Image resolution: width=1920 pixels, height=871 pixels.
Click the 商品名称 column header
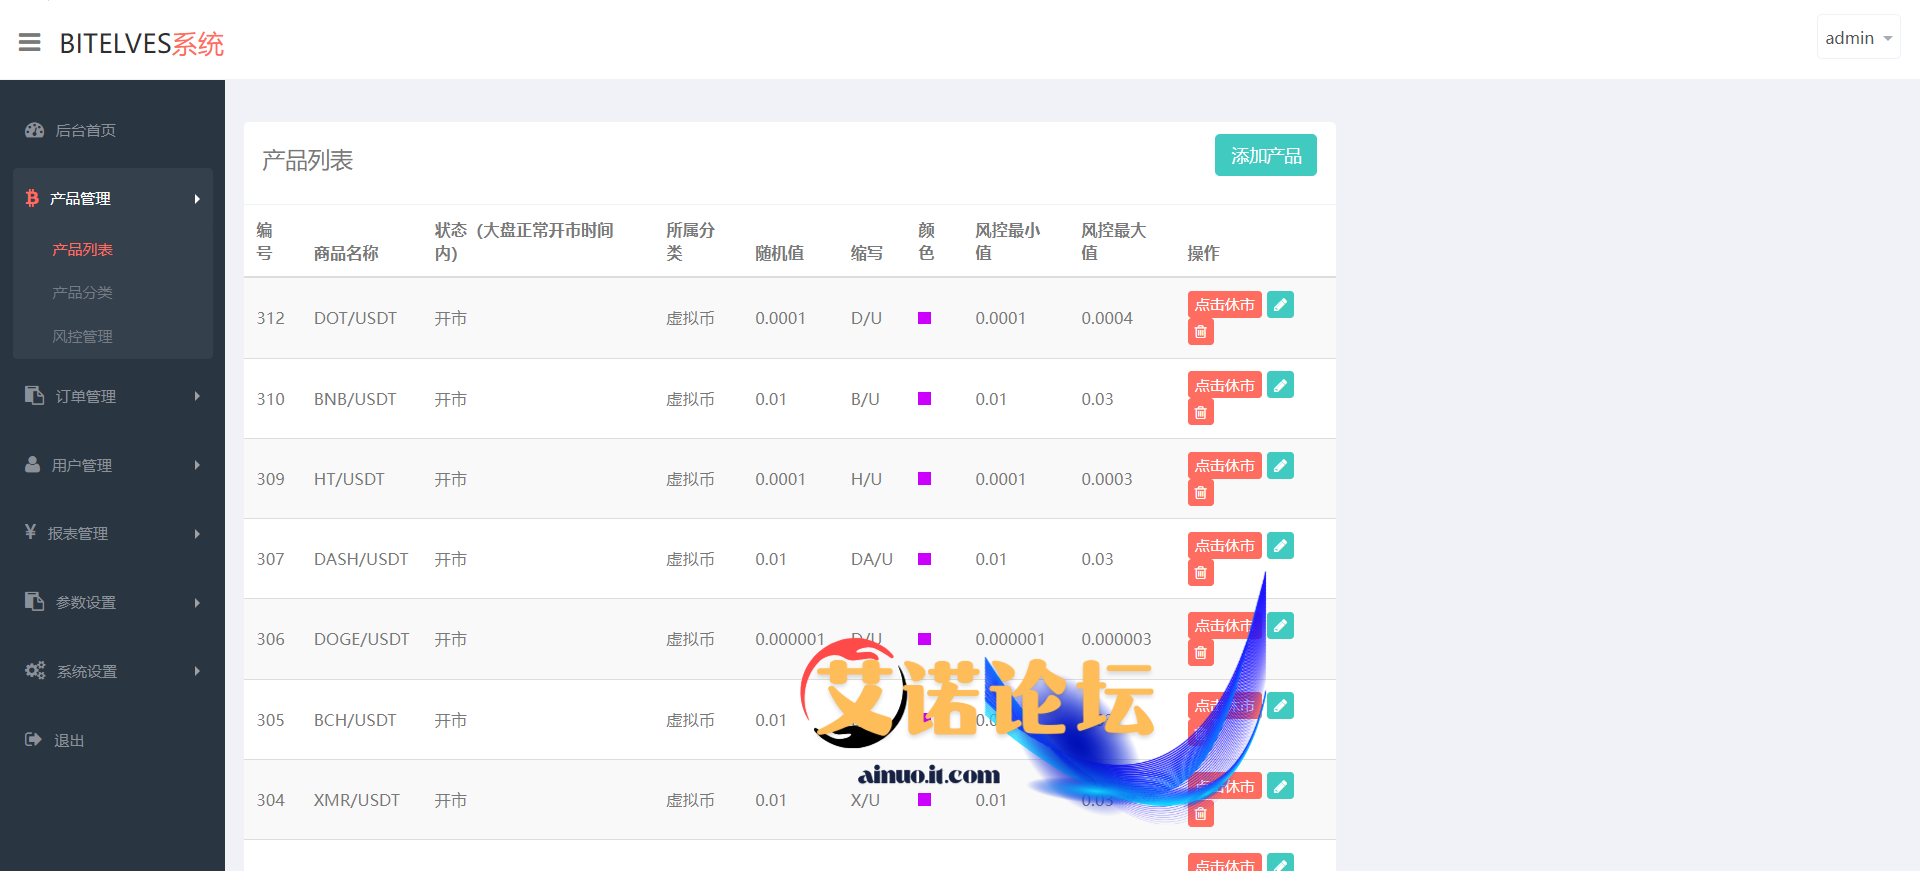click(346, 253)
